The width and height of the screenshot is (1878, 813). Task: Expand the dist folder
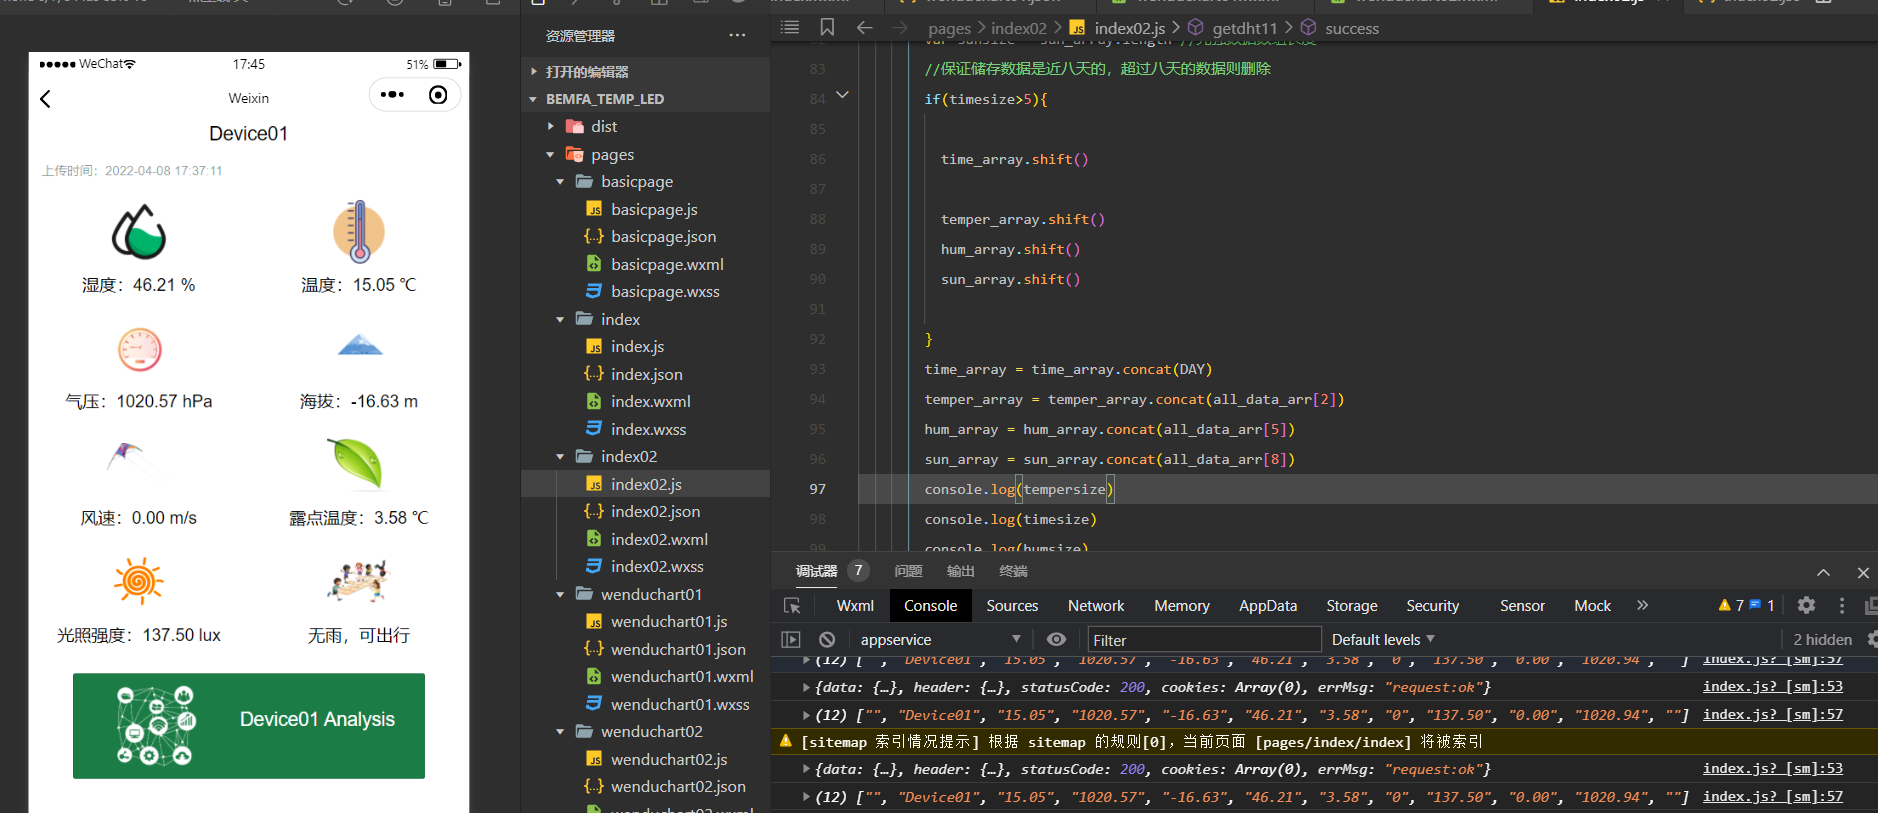604,127
